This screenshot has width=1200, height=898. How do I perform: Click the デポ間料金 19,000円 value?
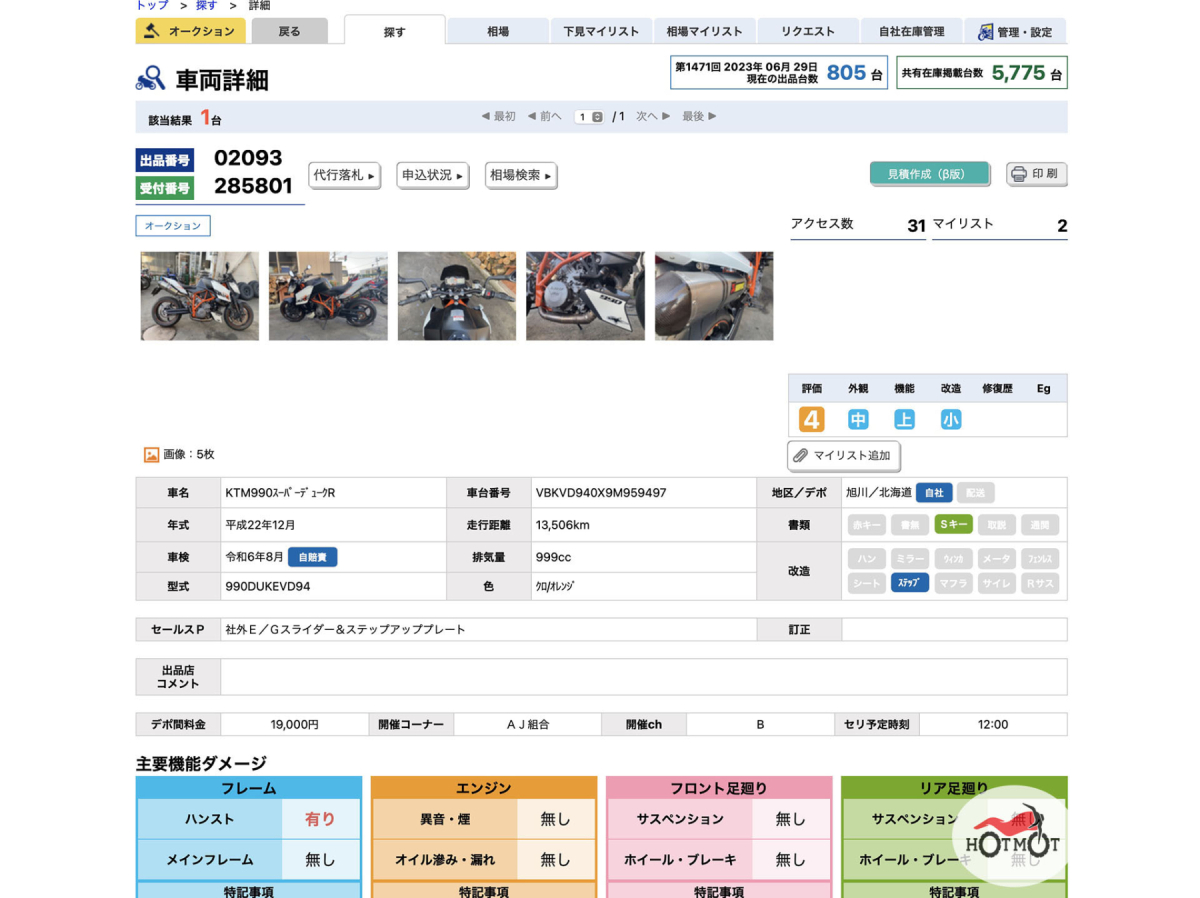(295, 724)
